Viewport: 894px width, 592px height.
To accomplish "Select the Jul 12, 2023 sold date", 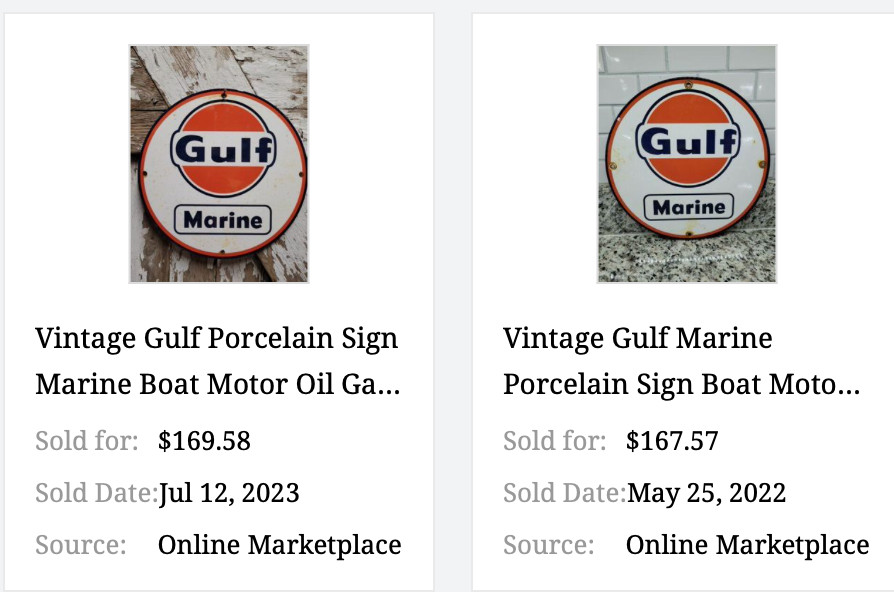I will click(229, 493).
